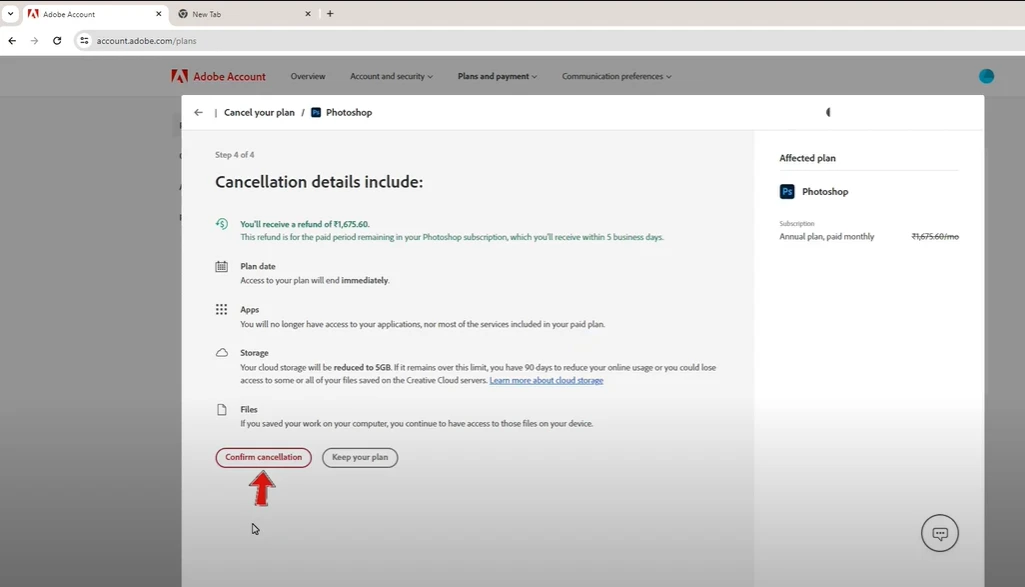Image resolution: width=1025 pixels, height=587 pixels.
Task: Open a new browser tab
Action: pyautogui.click(x=330, y=14)
